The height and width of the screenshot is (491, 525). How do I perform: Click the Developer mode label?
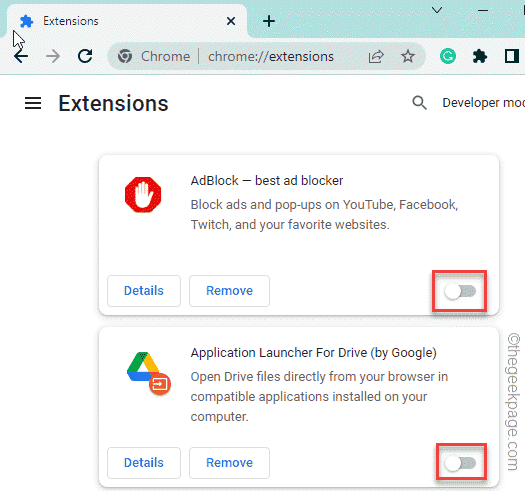click(x=483, y=103)
